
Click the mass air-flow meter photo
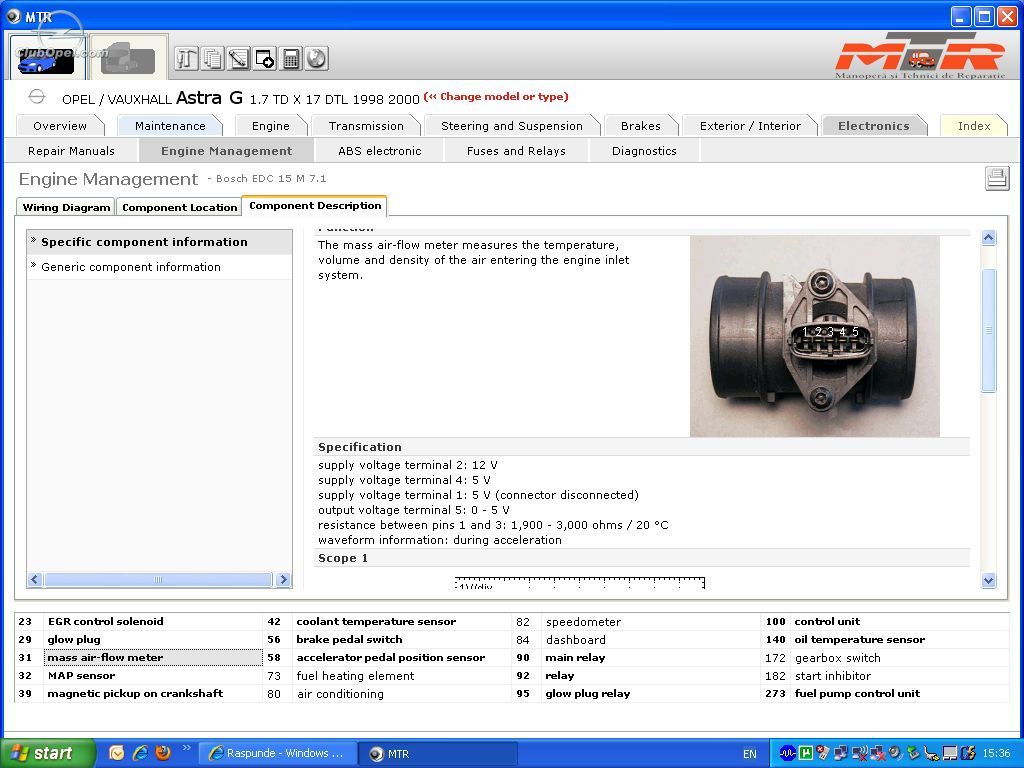pyautogui.click(x=814, y=336)
